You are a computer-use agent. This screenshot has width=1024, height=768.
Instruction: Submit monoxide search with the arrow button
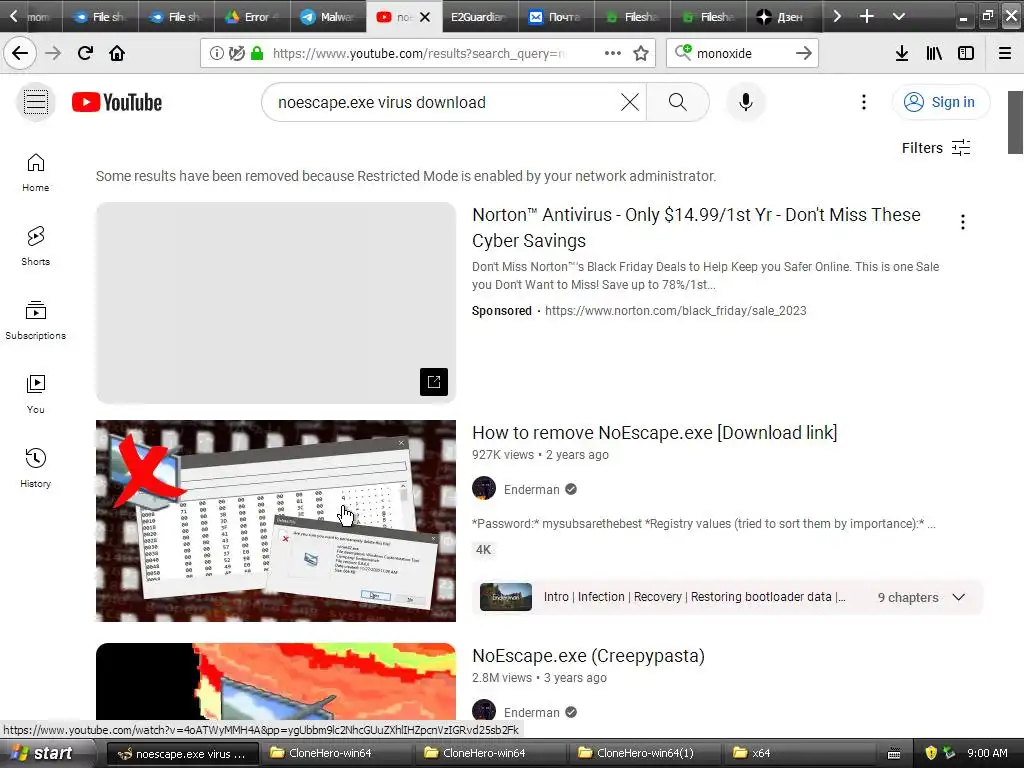click(804, 54)
